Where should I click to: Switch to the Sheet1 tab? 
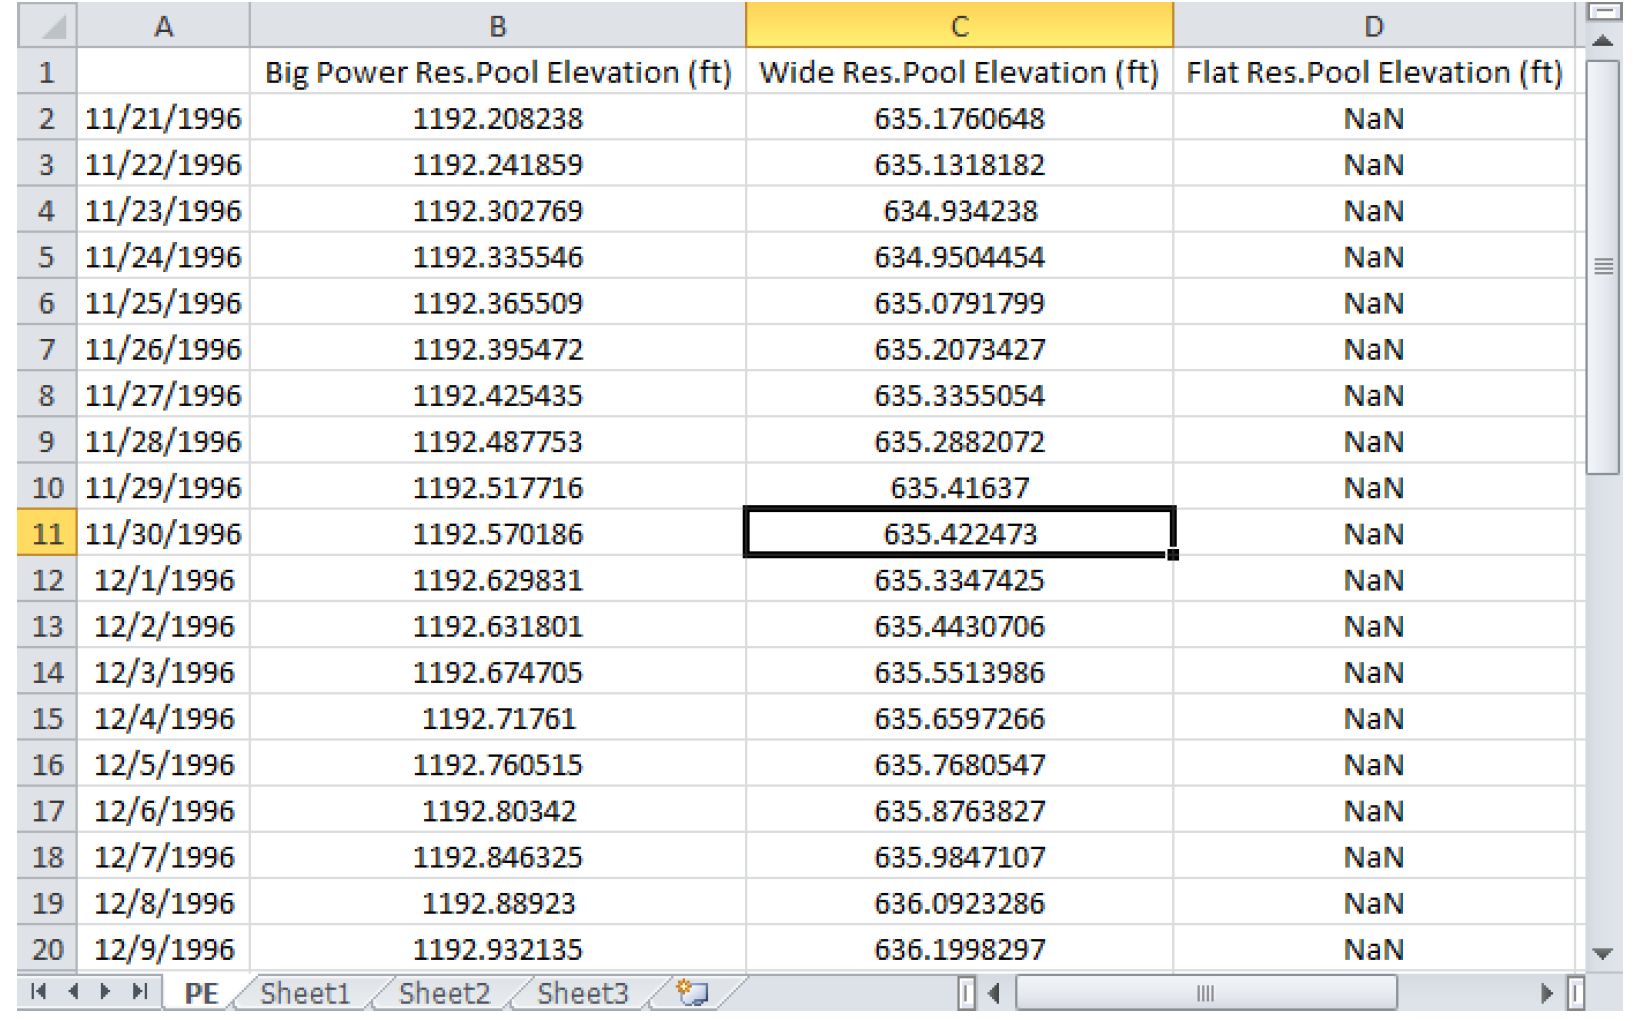pos(305,993)
